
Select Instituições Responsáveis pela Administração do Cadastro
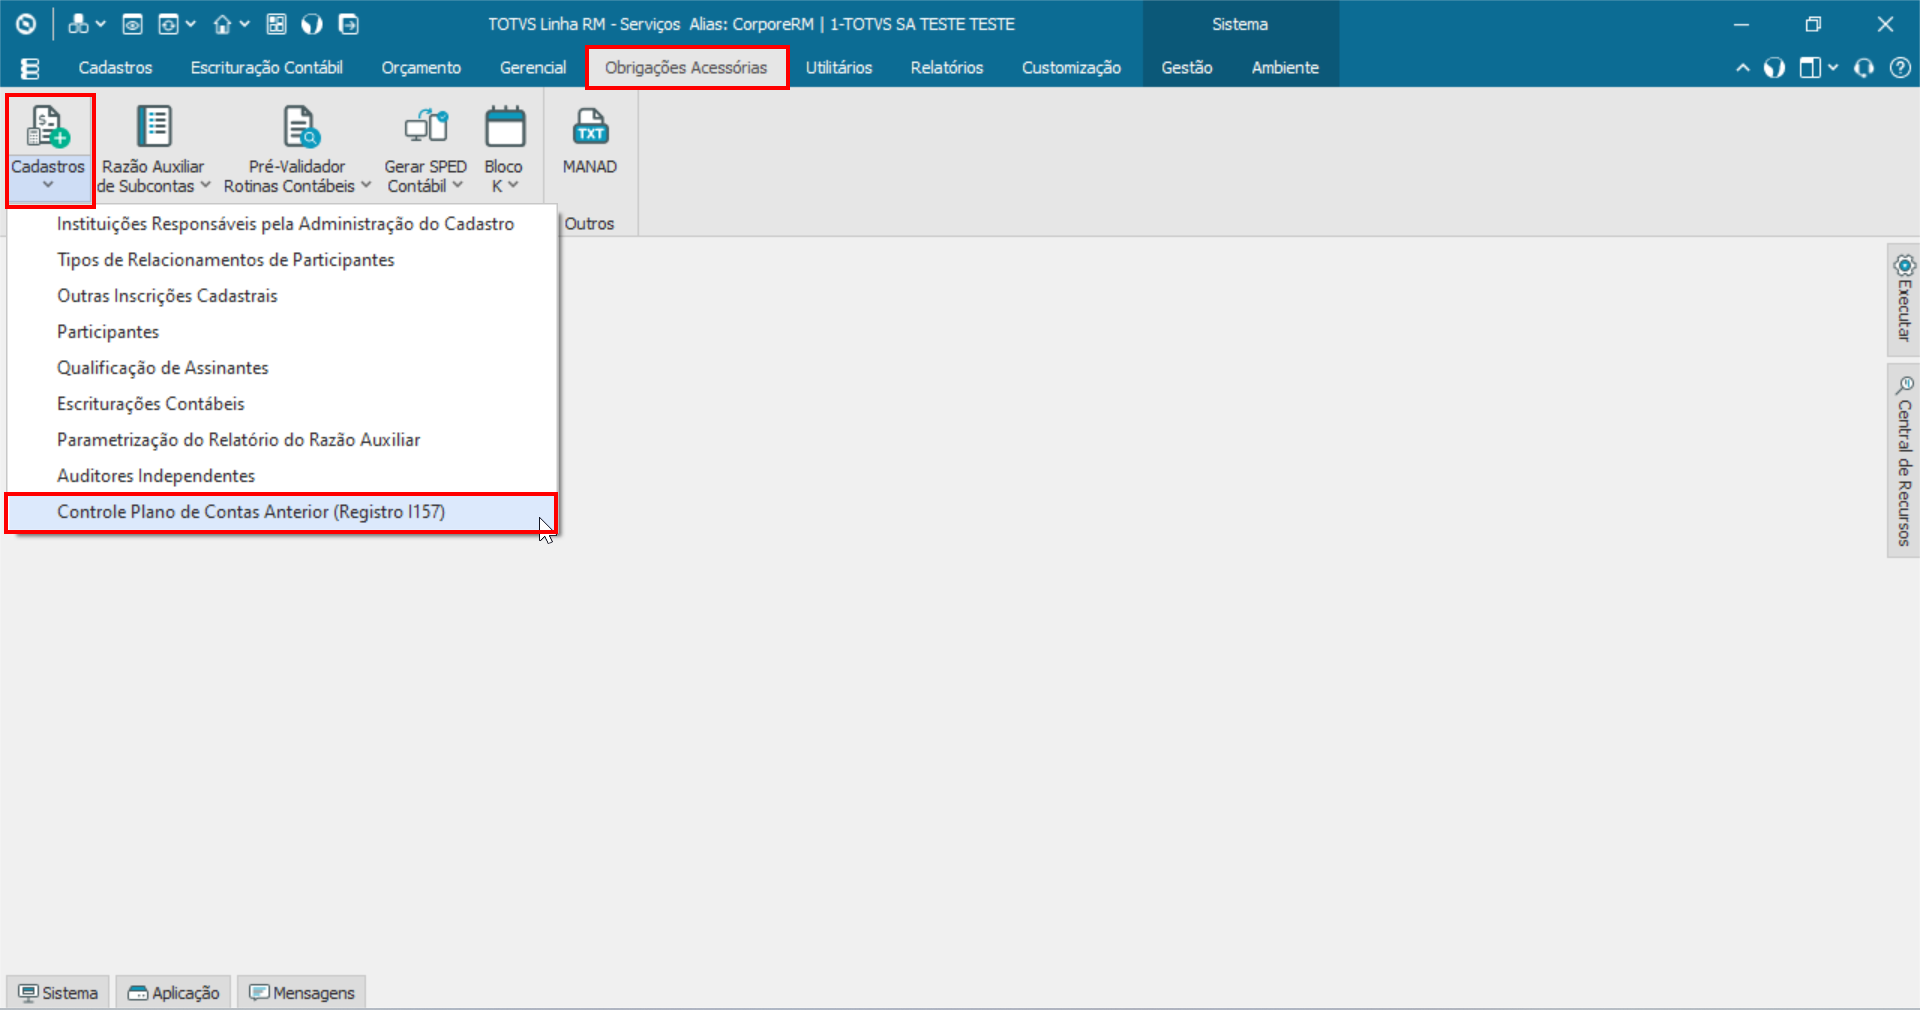click(x=282, y=224)
